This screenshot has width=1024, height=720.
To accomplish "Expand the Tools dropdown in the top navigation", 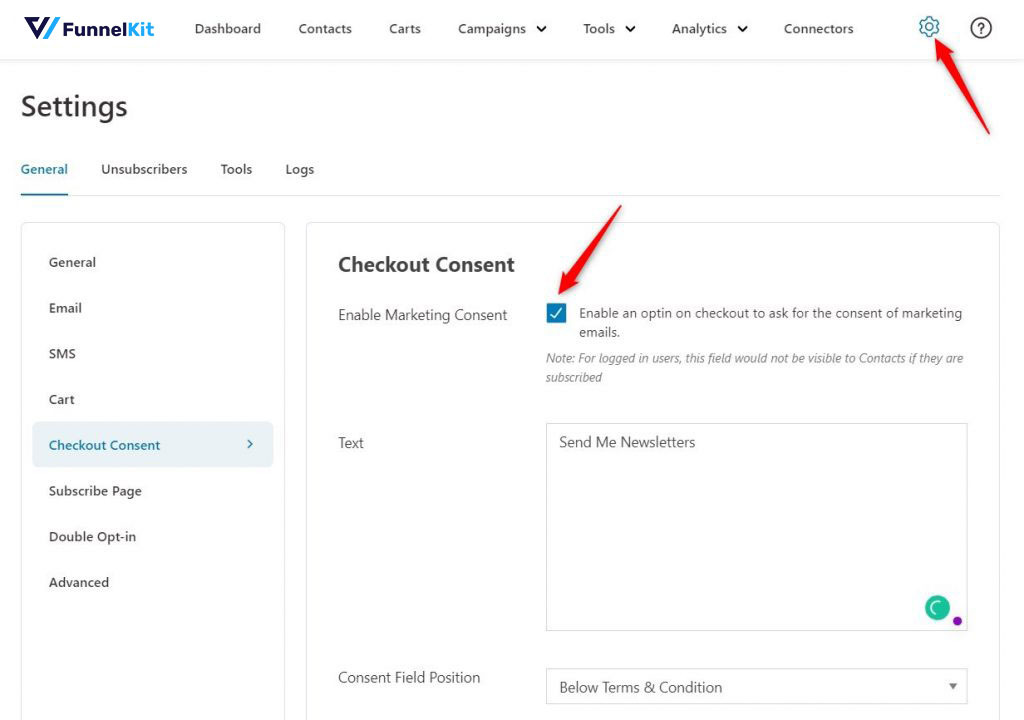I will 609,29.
